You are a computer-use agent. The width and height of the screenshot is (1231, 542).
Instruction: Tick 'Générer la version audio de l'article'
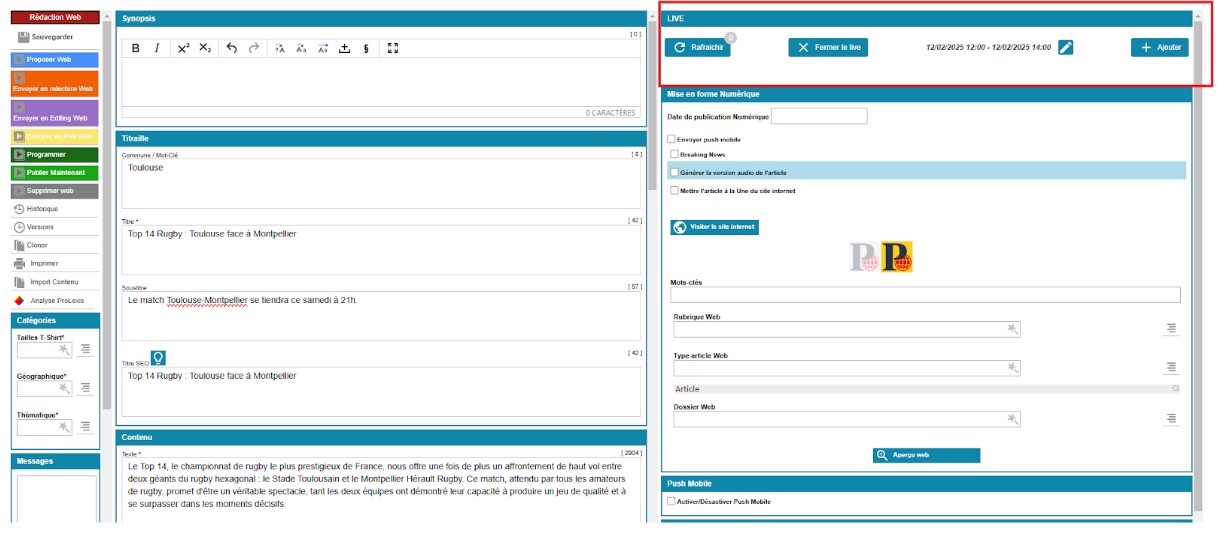[x=675, y=172]
